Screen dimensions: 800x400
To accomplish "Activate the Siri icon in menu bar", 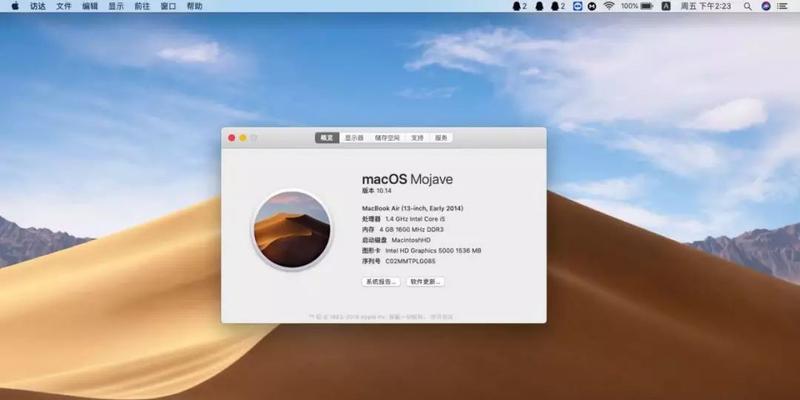I will click(x=765, y=6).
